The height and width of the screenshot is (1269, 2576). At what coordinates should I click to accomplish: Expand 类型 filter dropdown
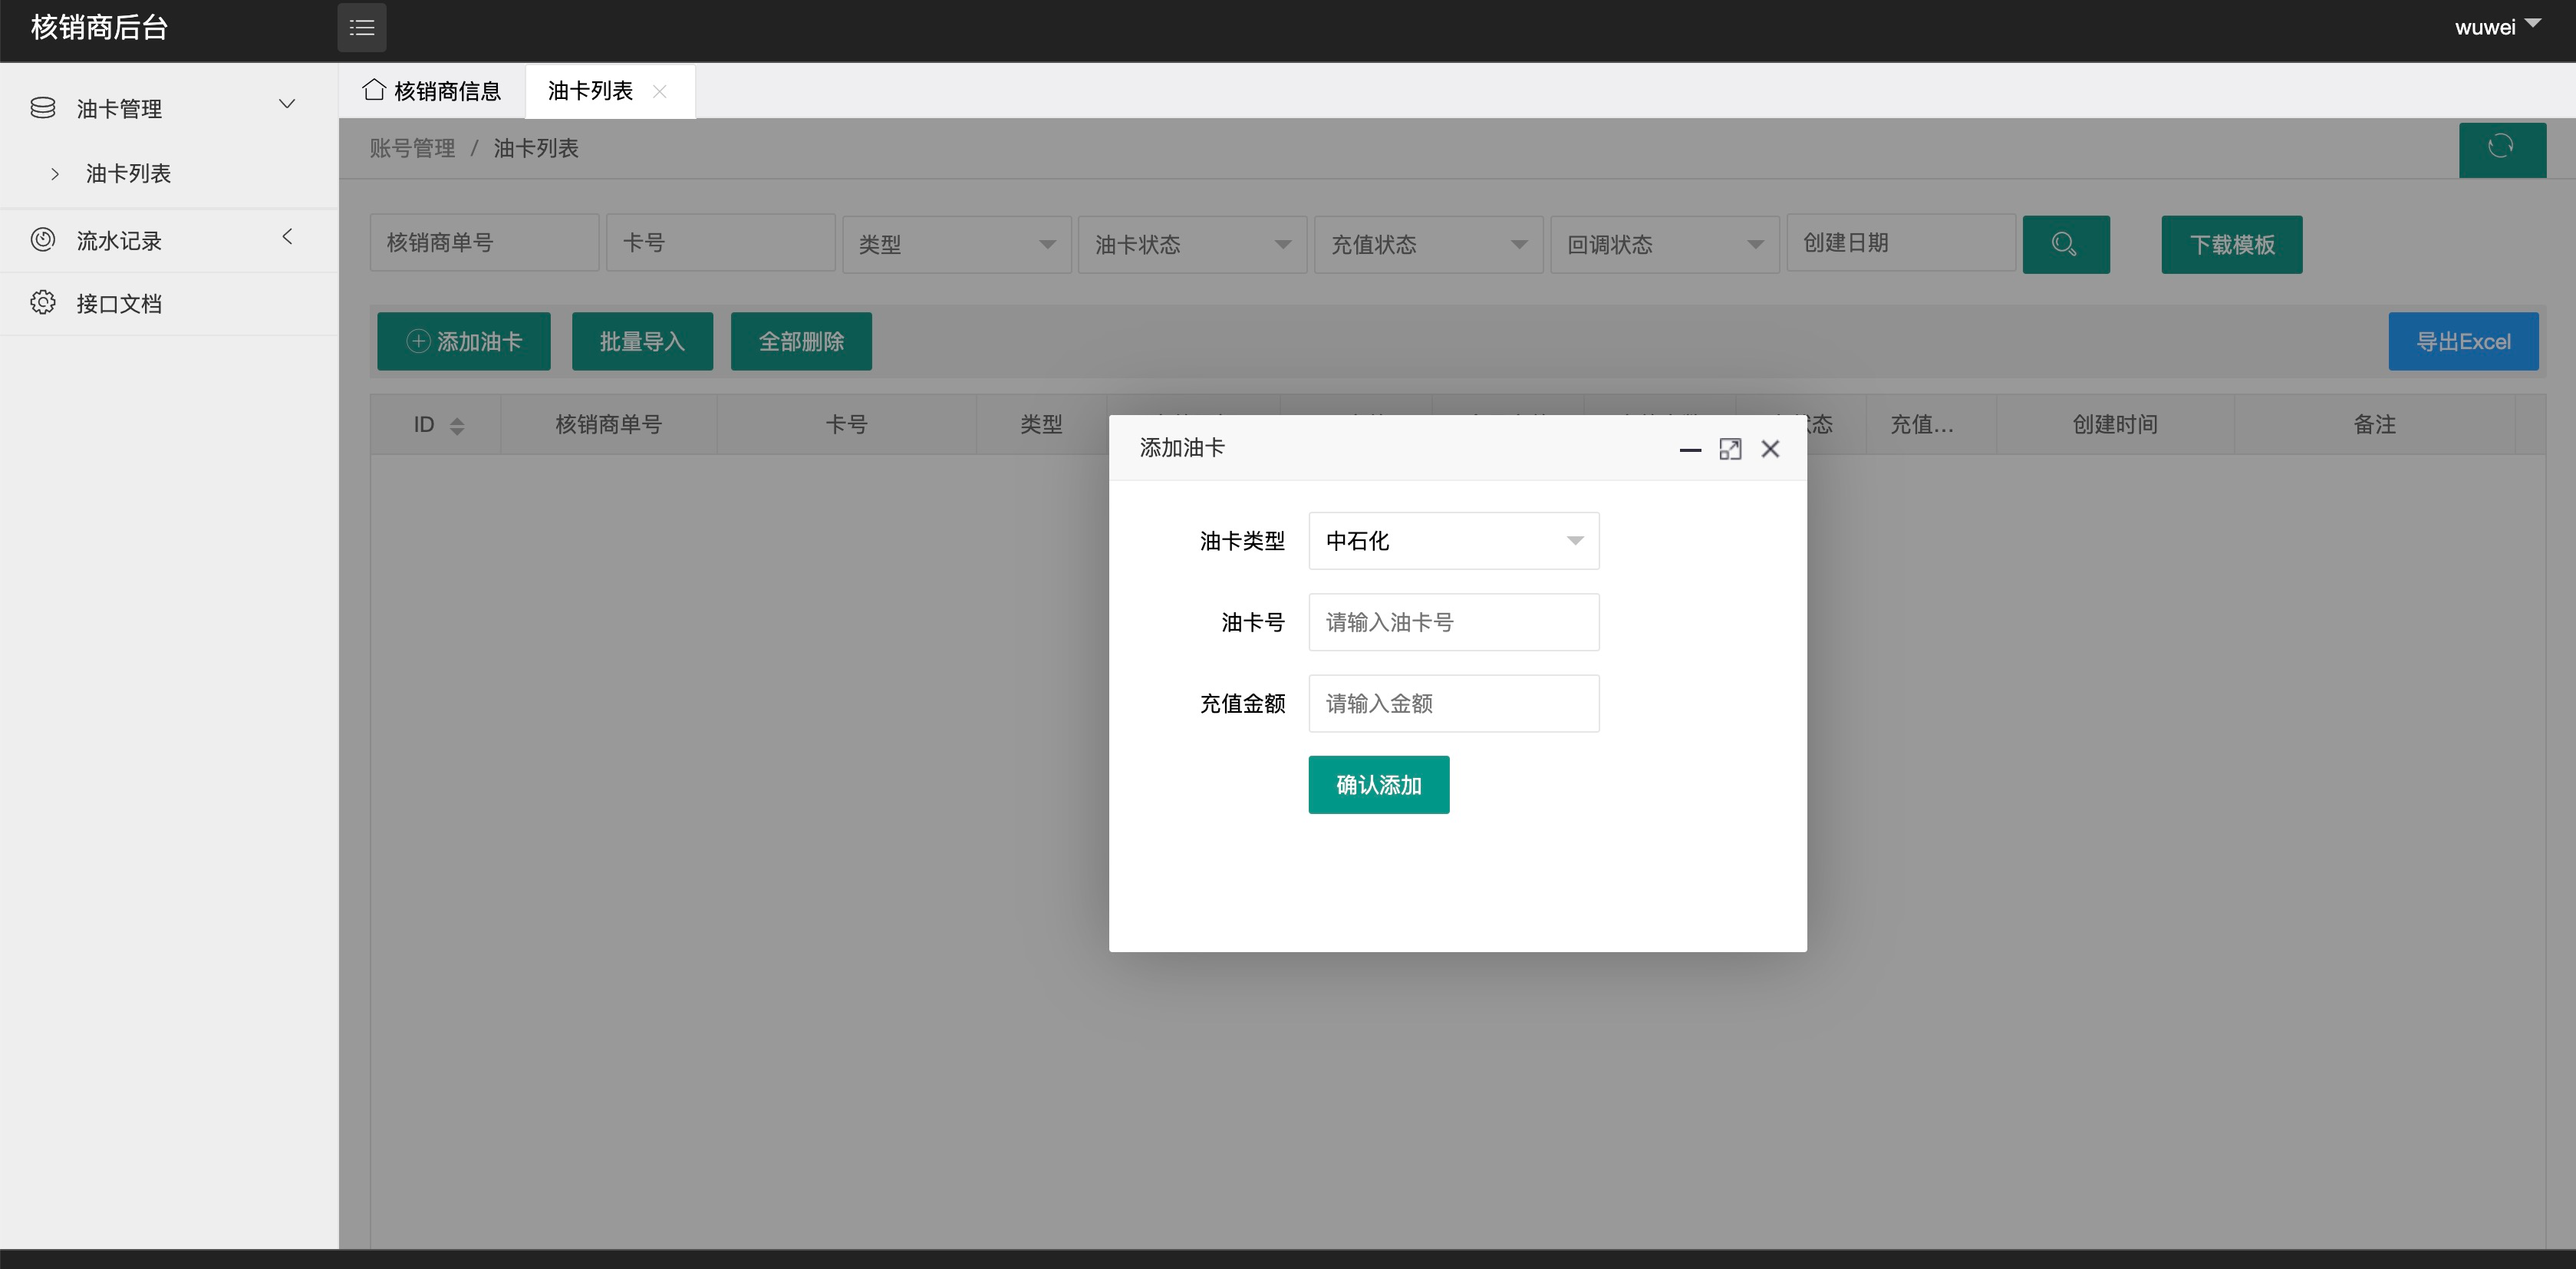(953, 243)
